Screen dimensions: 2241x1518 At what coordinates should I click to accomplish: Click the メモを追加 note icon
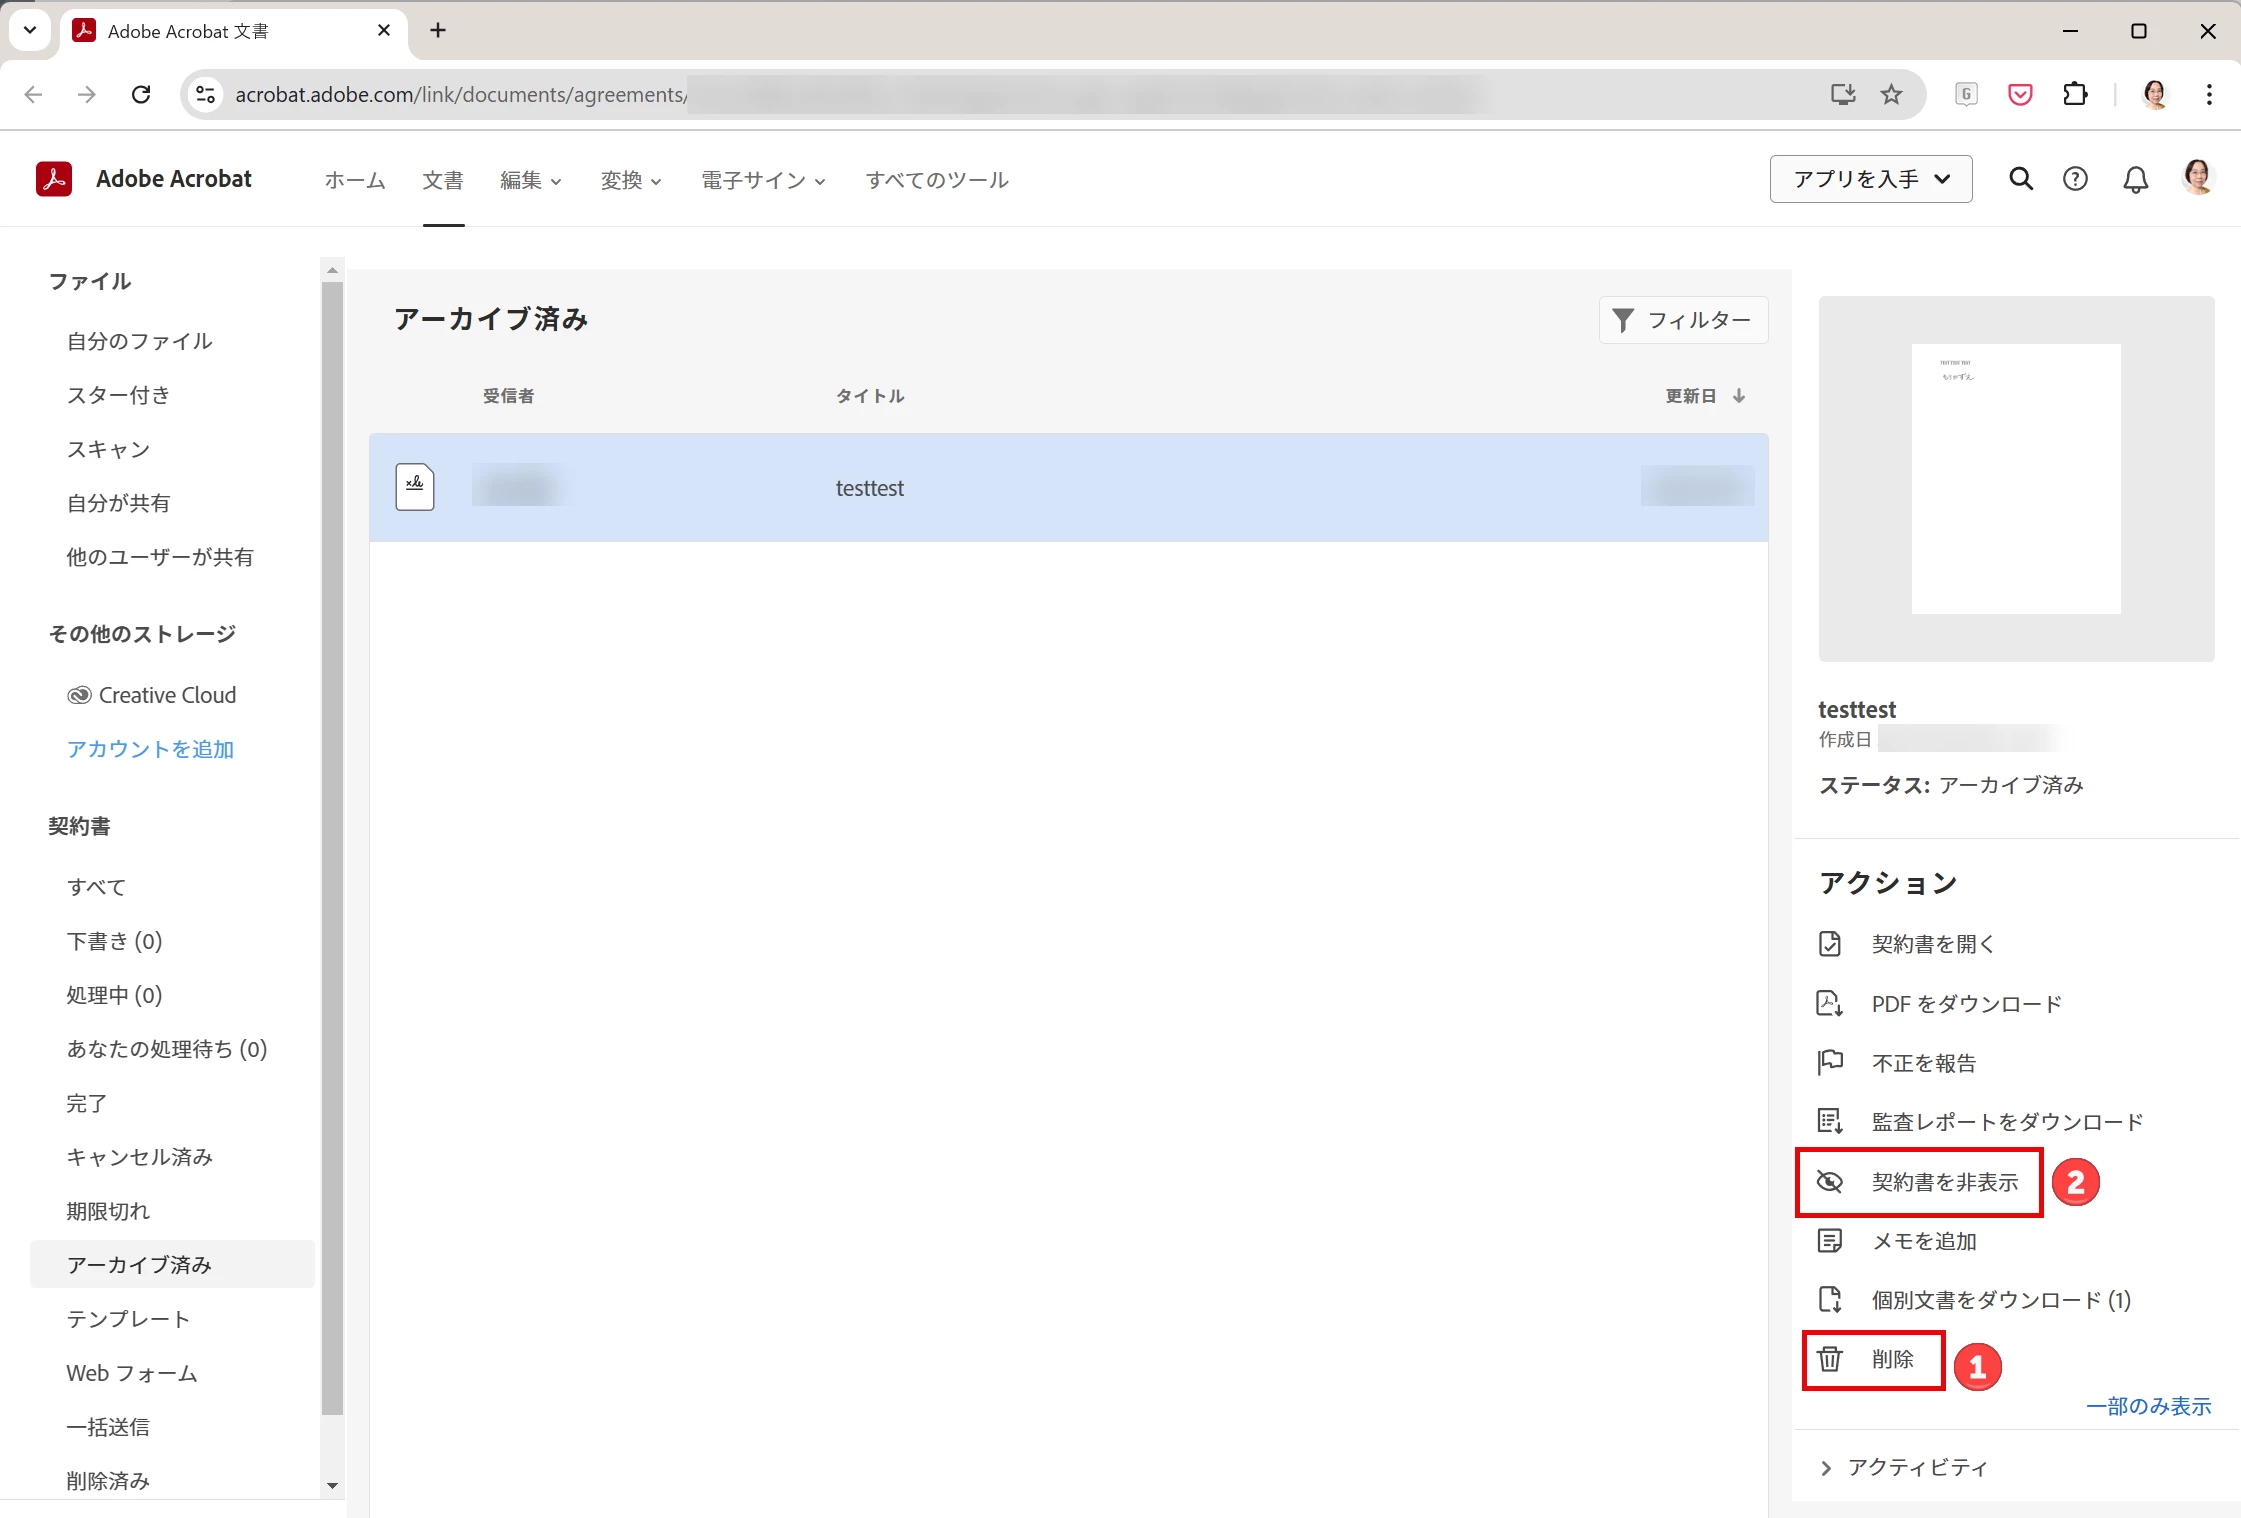click(x=1829, y=1241)
